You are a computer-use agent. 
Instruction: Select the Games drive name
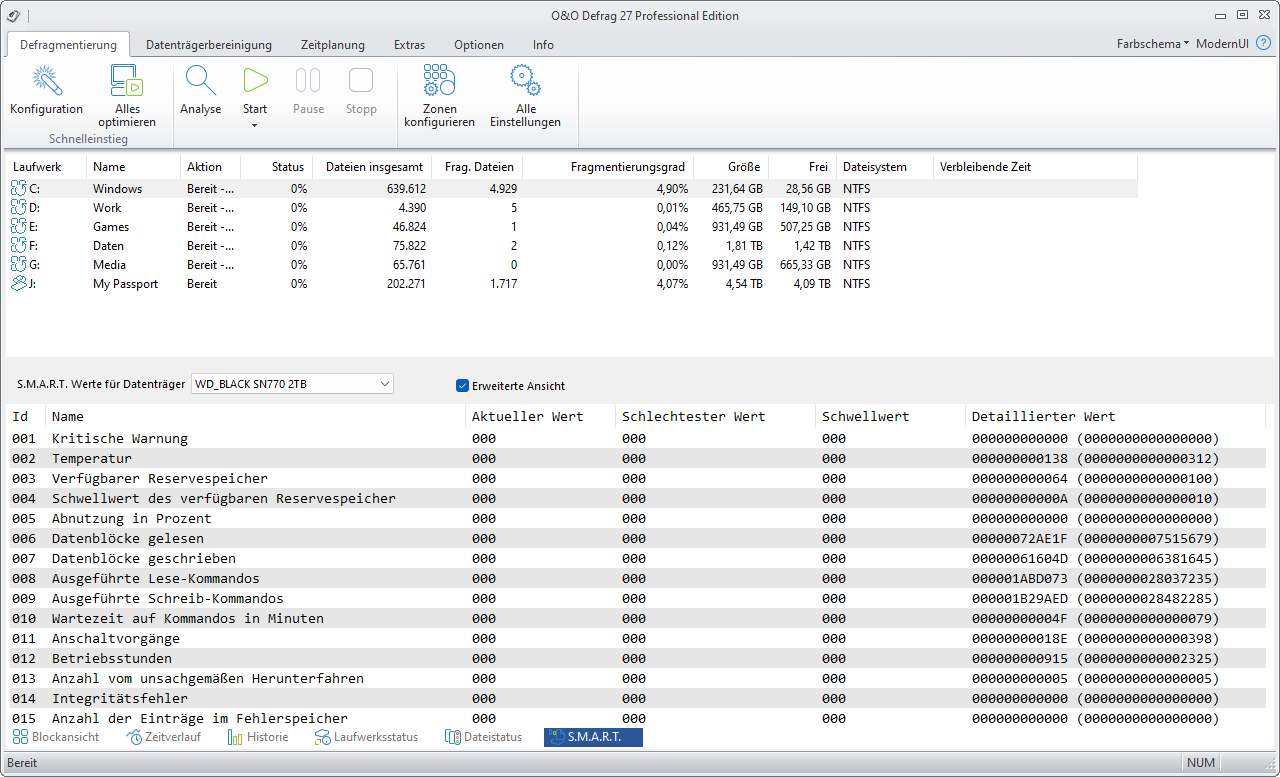tap(111, 227)
